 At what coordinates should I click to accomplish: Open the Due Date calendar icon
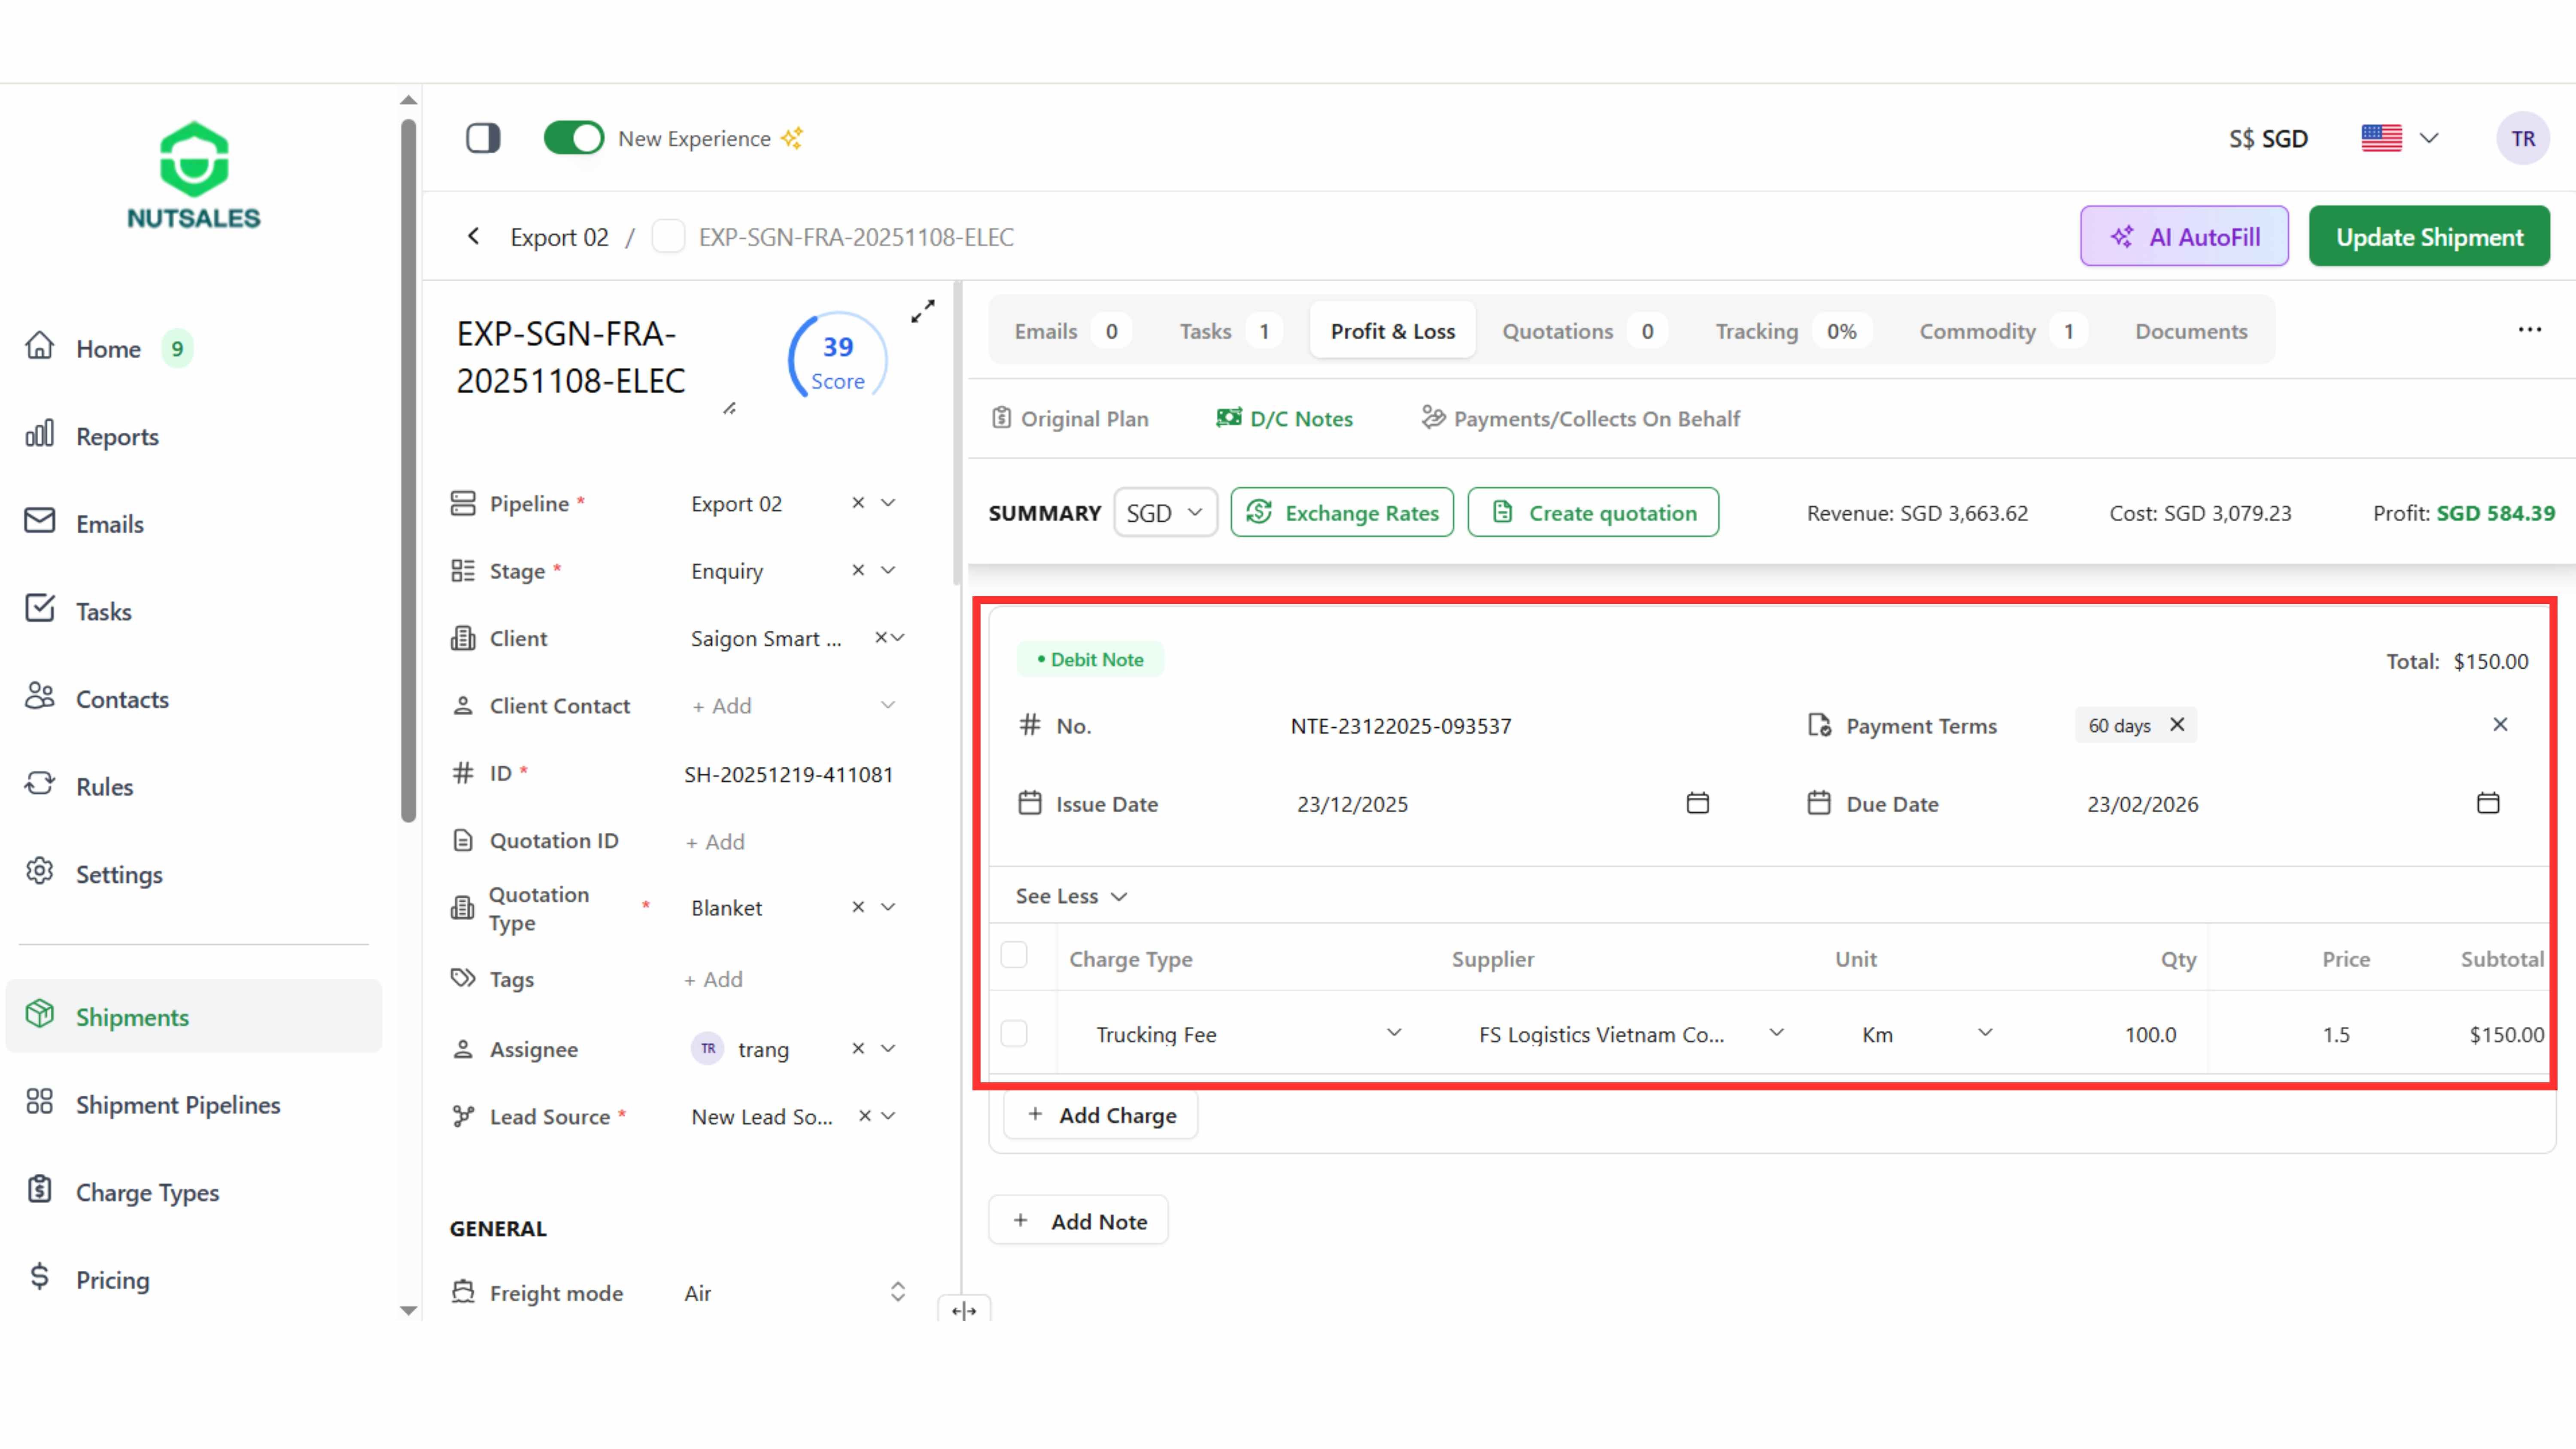click(x=2487, y=803)
